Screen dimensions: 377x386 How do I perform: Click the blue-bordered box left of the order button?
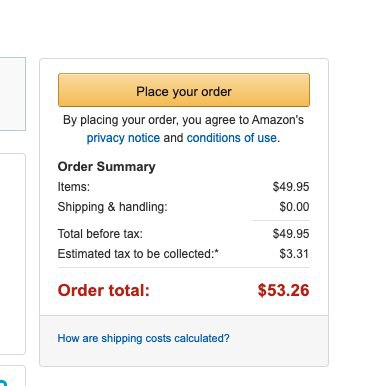click(13, 94)
